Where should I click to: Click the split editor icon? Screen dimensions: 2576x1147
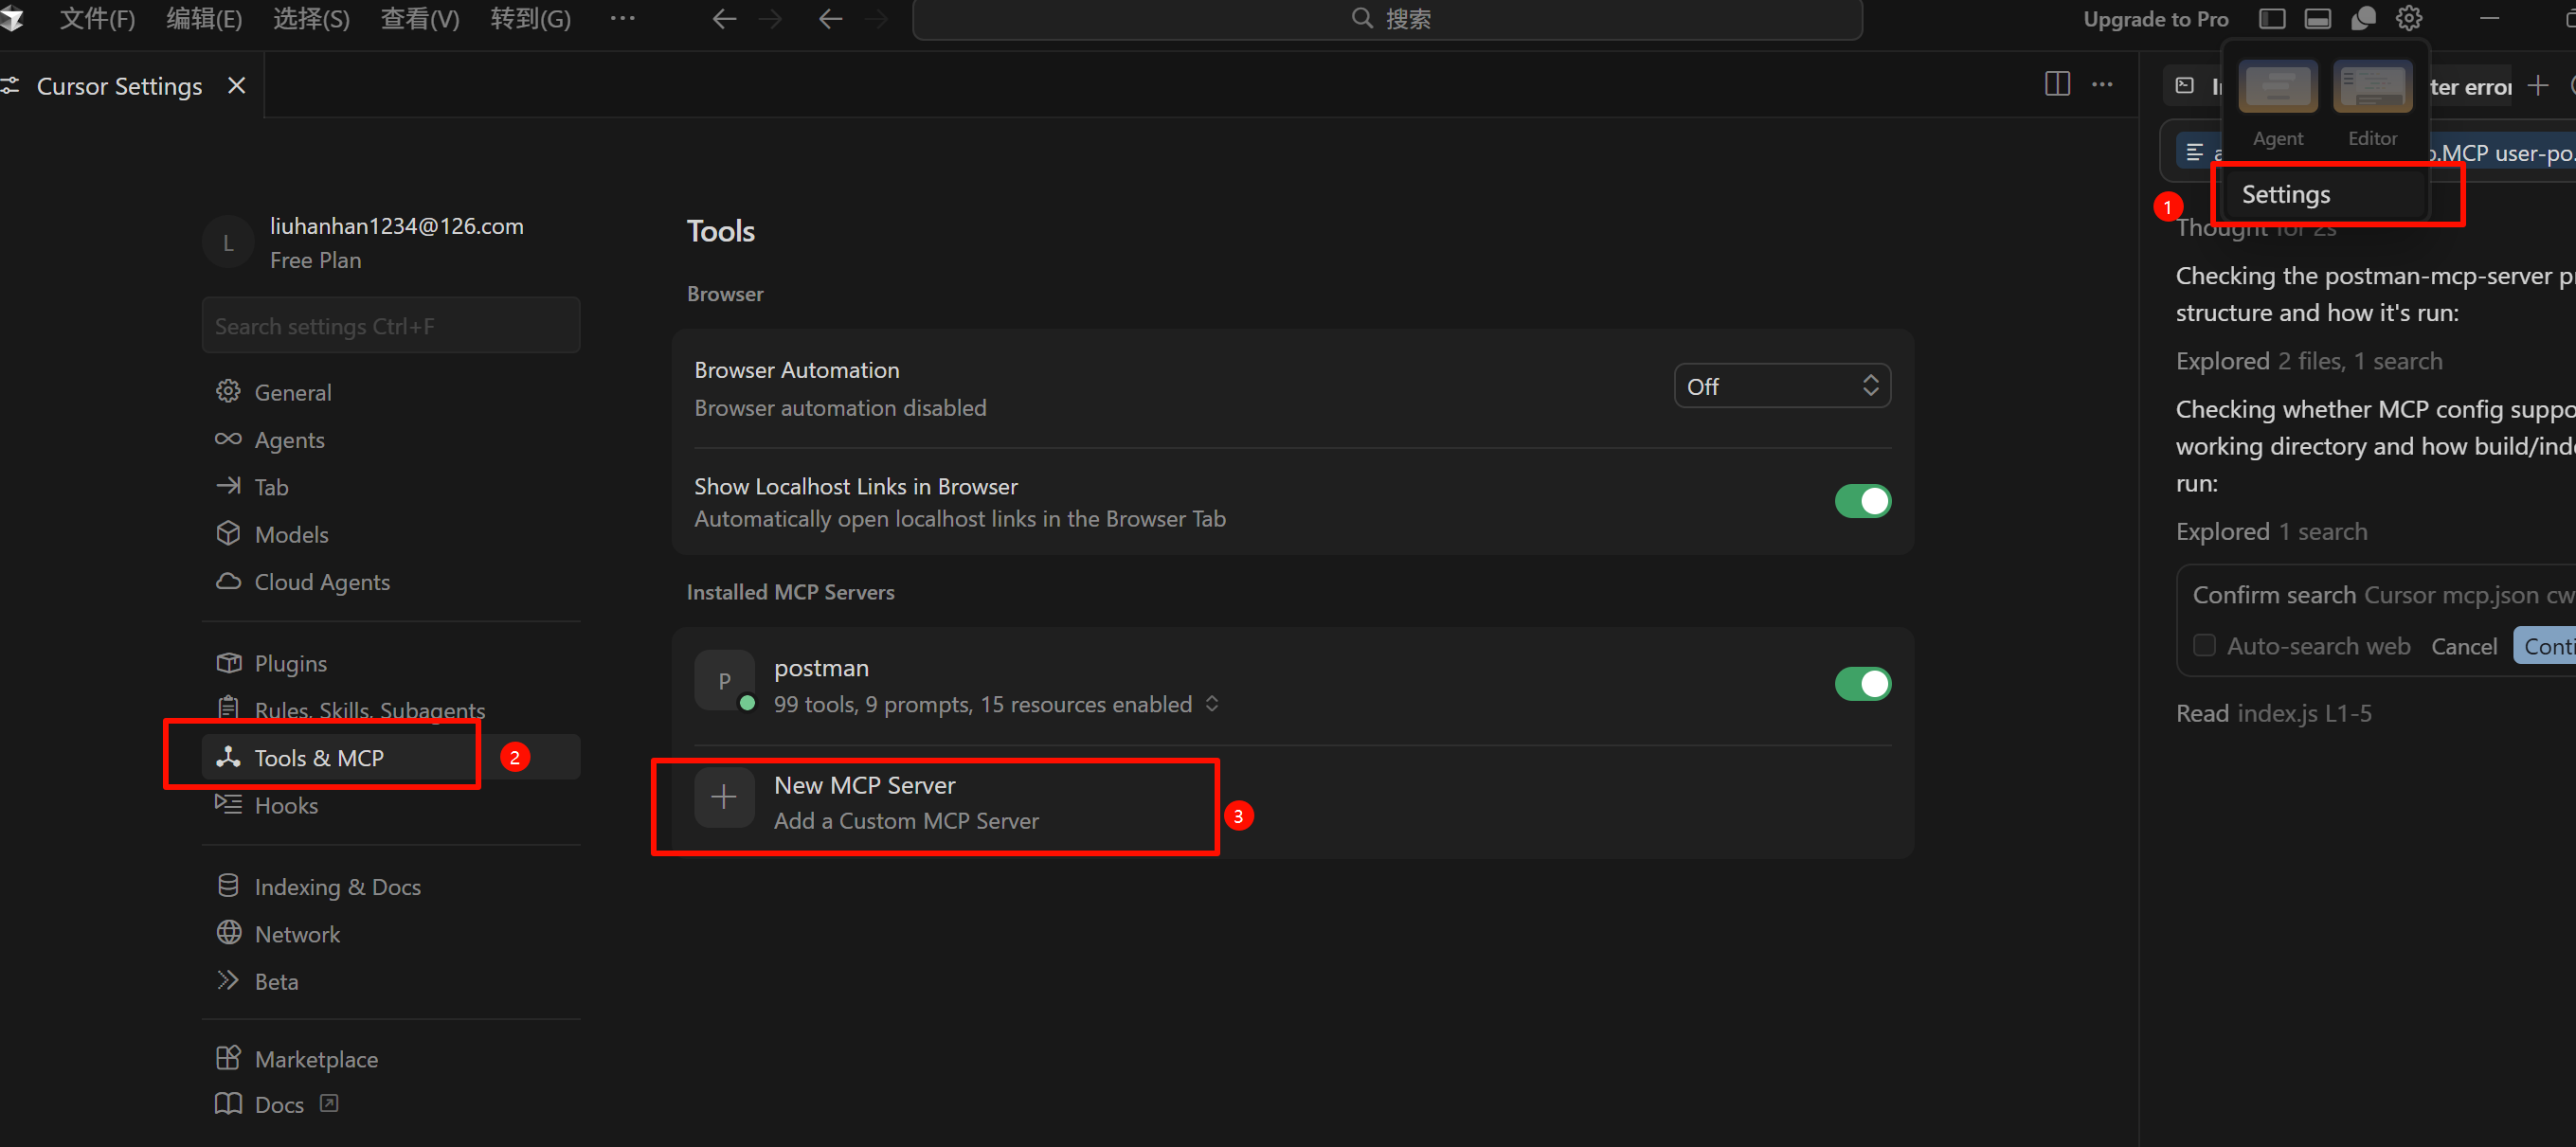click(2057, 84)
